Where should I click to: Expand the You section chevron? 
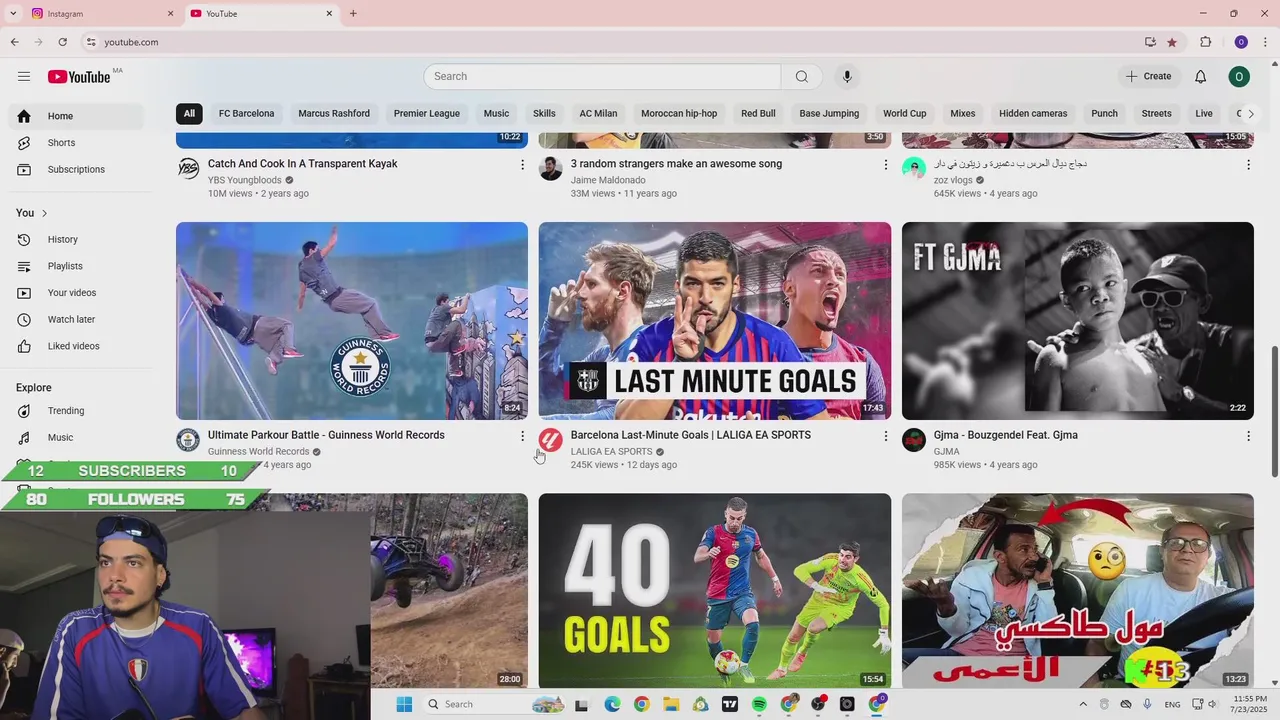pyautogui.click(x=44, y=213)
